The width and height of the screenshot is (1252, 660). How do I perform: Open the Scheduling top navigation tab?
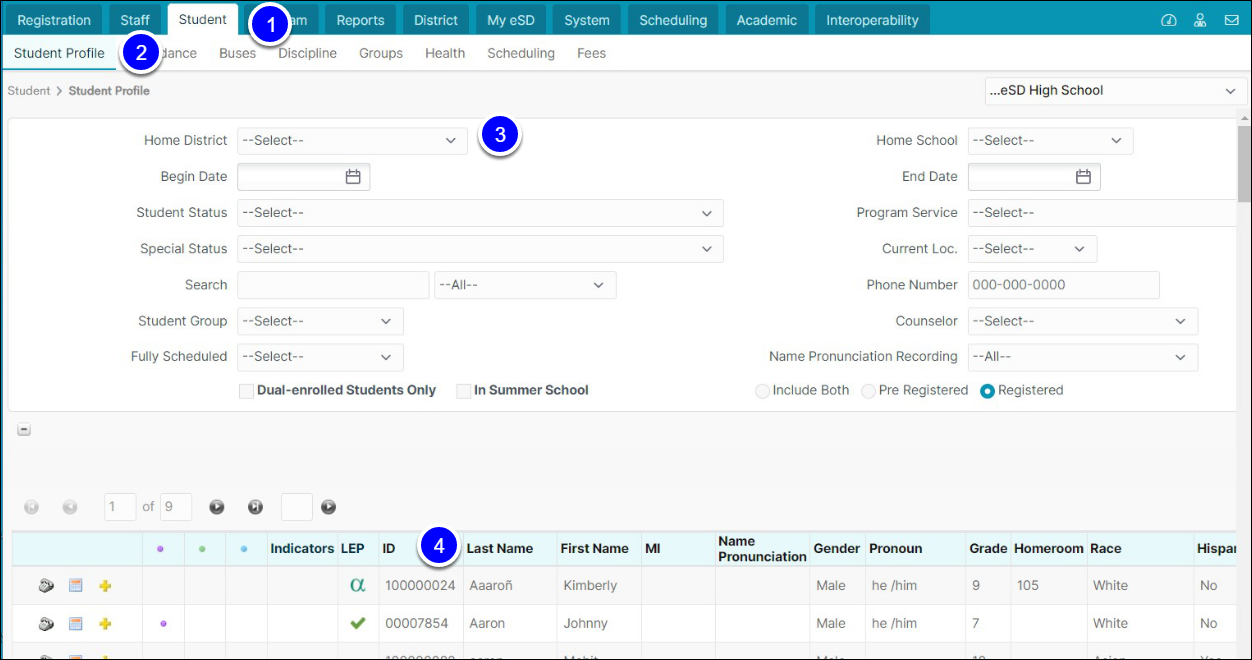pos(673,20)
